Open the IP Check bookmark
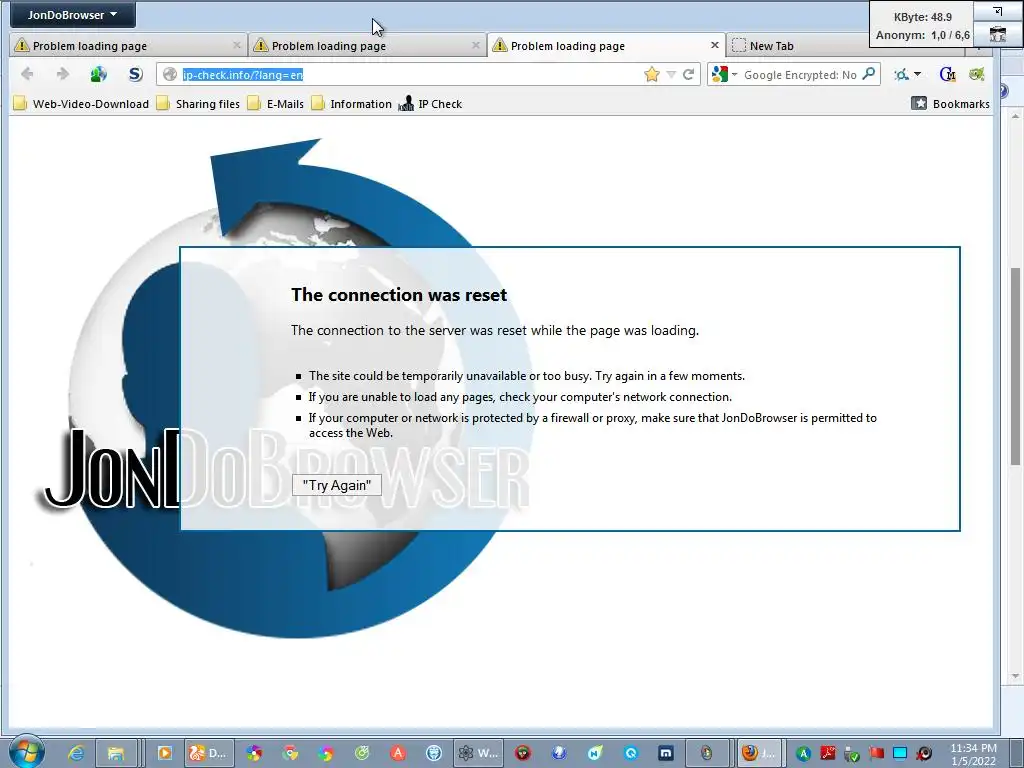1024x768 pixels. tap(430, 104)
